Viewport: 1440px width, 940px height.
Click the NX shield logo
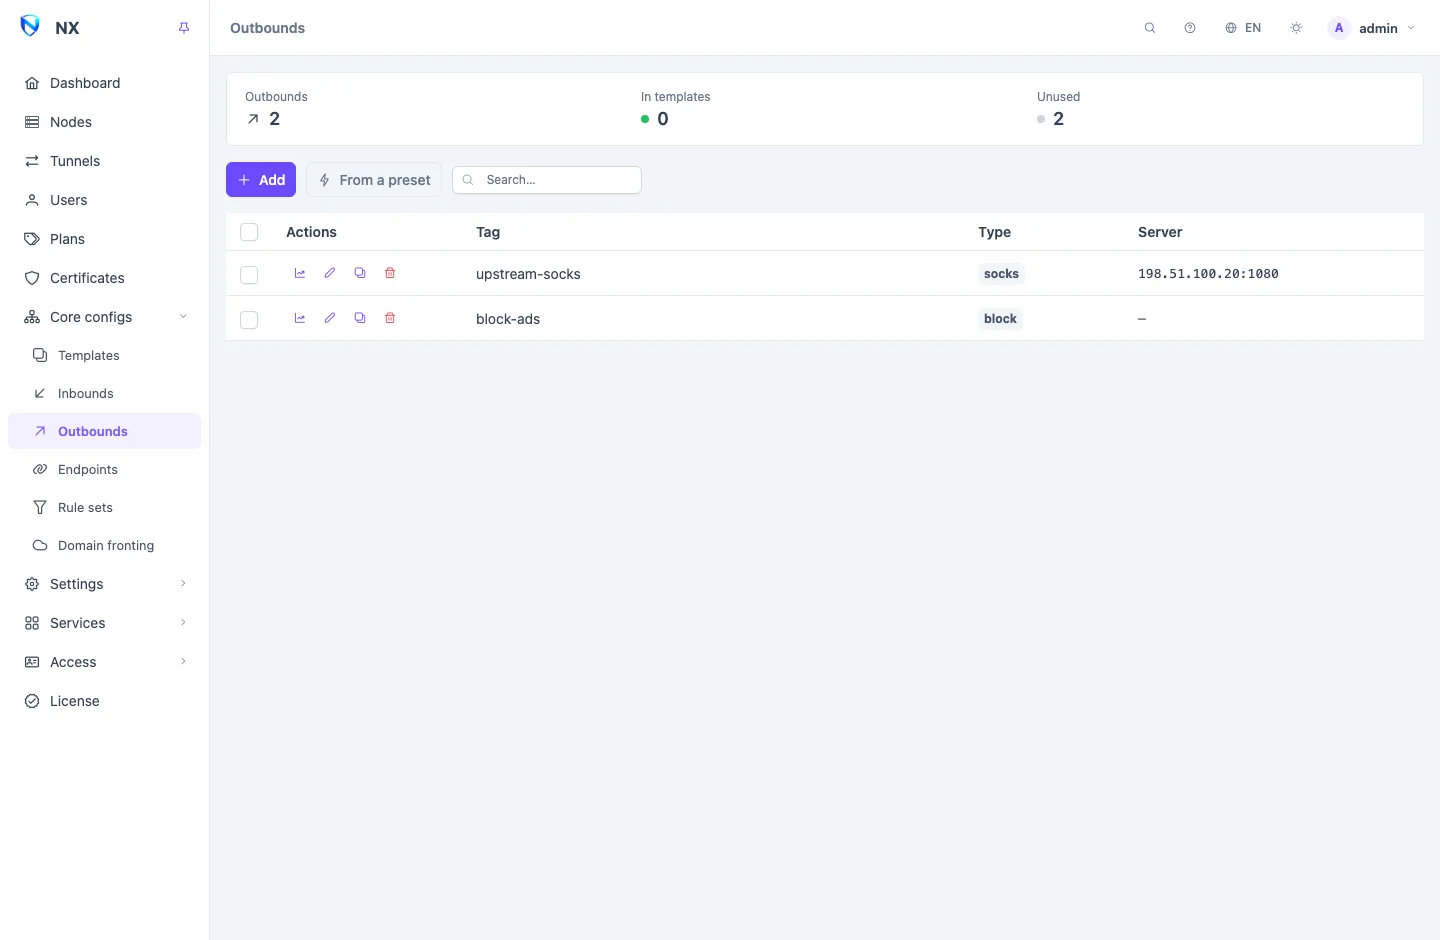30,27
